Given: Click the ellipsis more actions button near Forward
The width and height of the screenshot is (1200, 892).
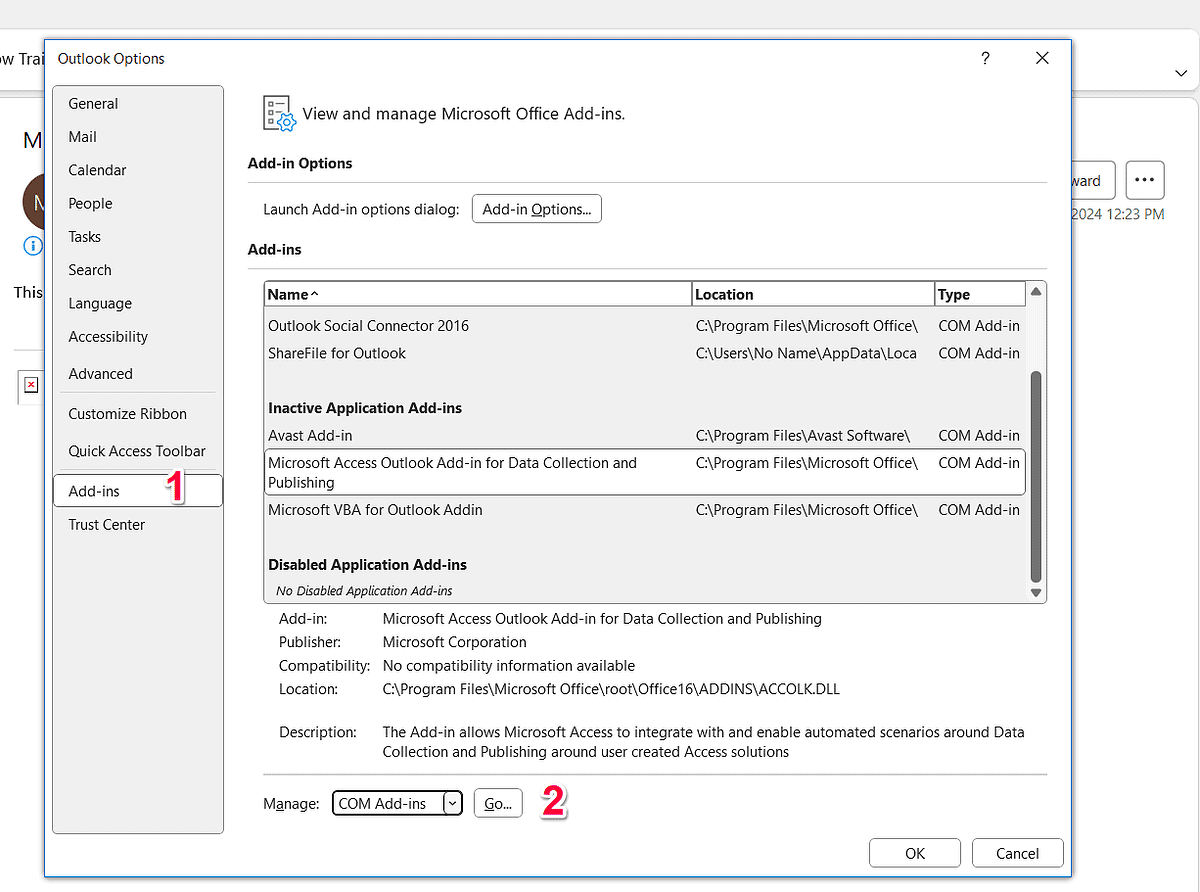Looking at the screenshot, I should point(1144,180).
